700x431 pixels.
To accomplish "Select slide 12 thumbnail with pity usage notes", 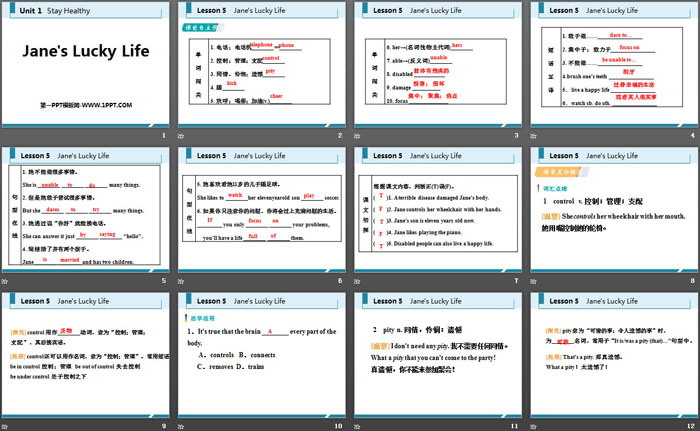I will 614,355.
